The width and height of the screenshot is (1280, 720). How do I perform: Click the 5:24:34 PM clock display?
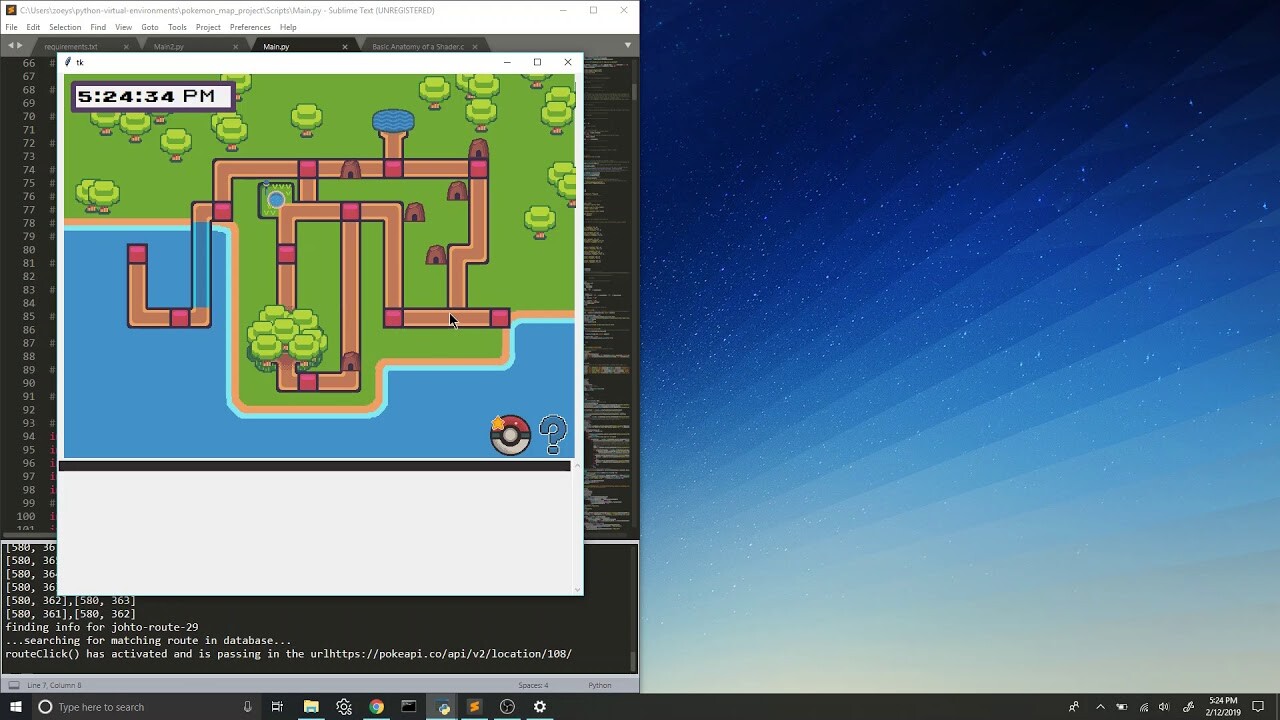tap(150, 96)
